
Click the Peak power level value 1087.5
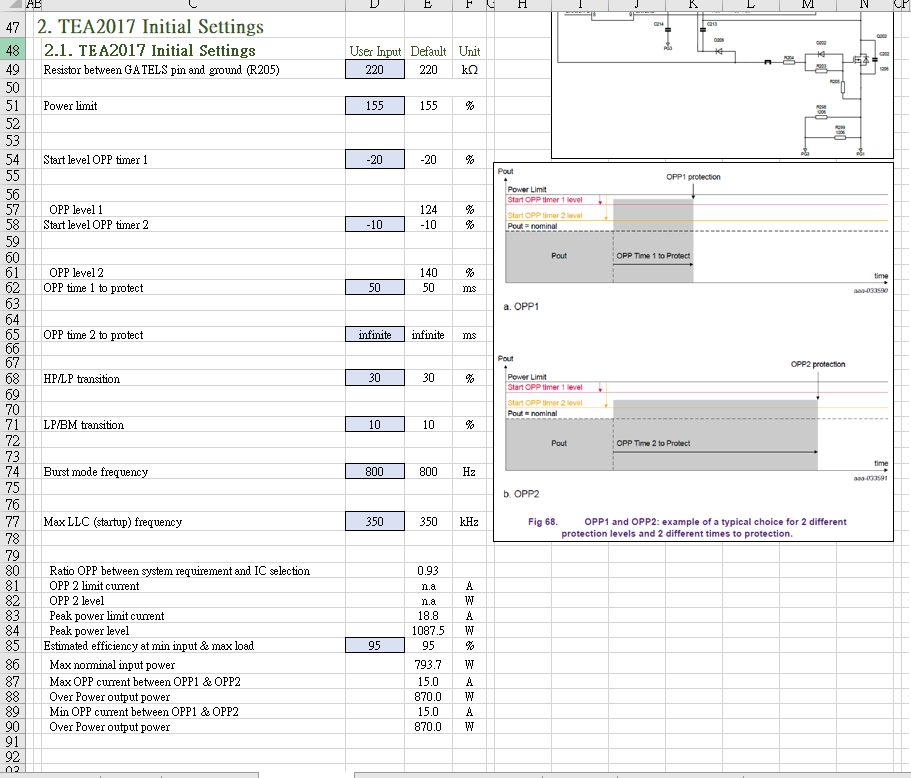428,630
